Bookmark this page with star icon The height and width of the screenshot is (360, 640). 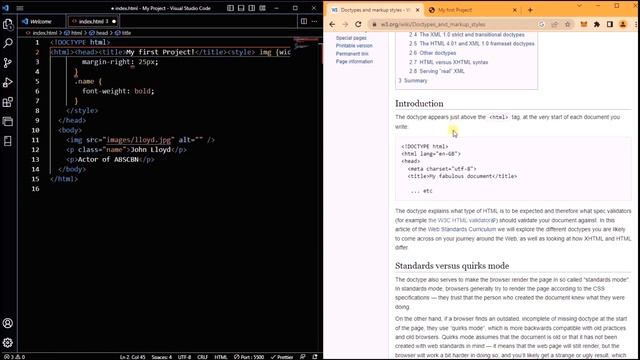pos(567,24)
